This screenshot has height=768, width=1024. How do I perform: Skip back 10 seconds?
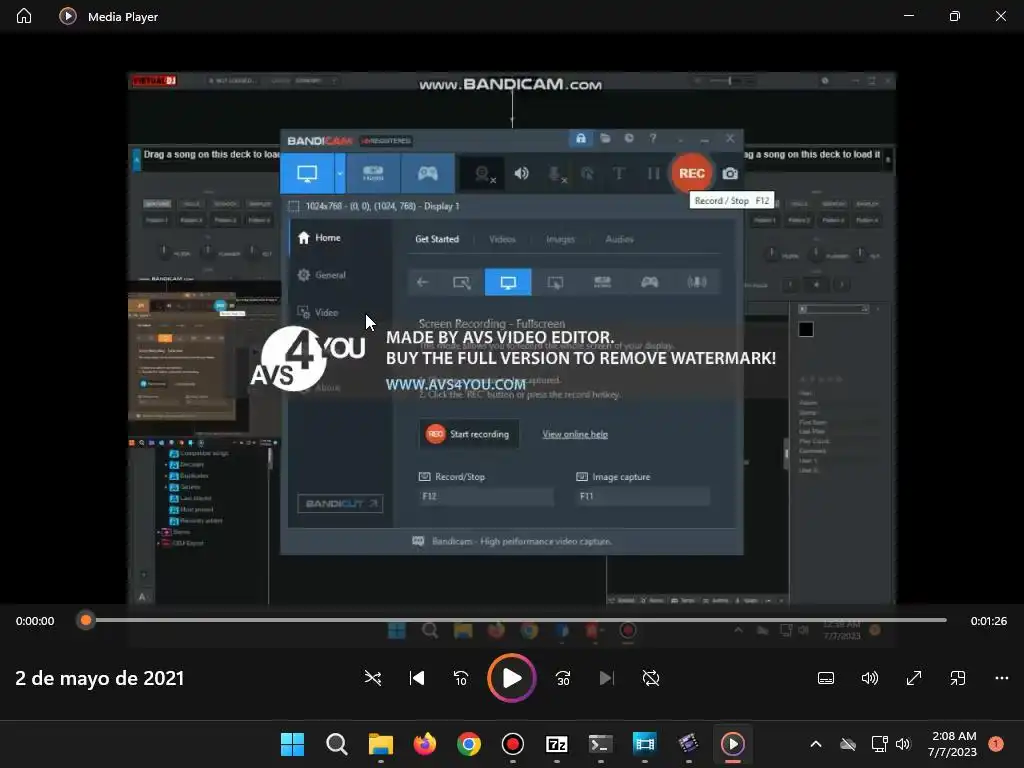(x=461, y=678)
